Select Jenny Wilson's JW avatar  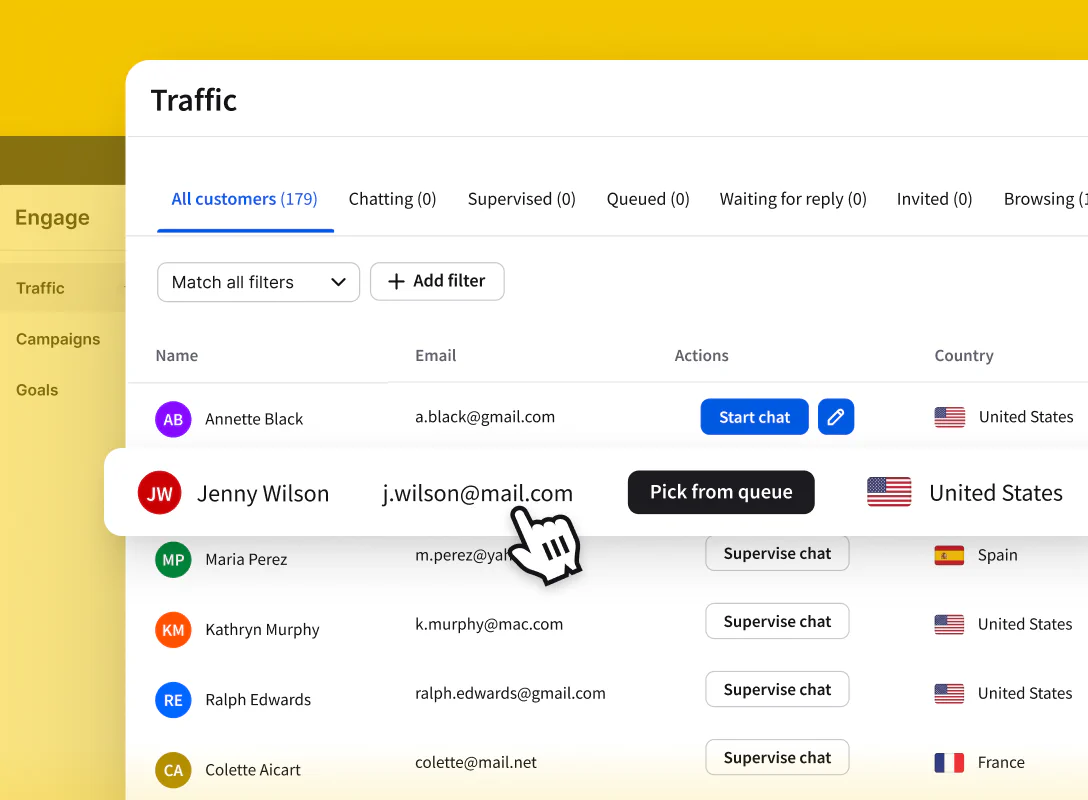click(x=159, y=492)
